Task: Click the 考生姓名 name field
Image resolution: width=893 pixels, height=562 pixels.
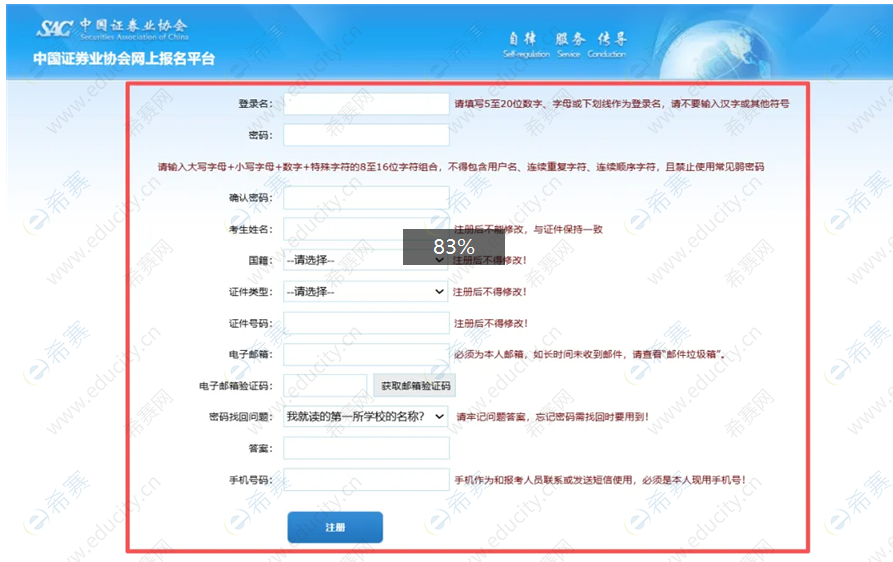Action: [366, 229]
